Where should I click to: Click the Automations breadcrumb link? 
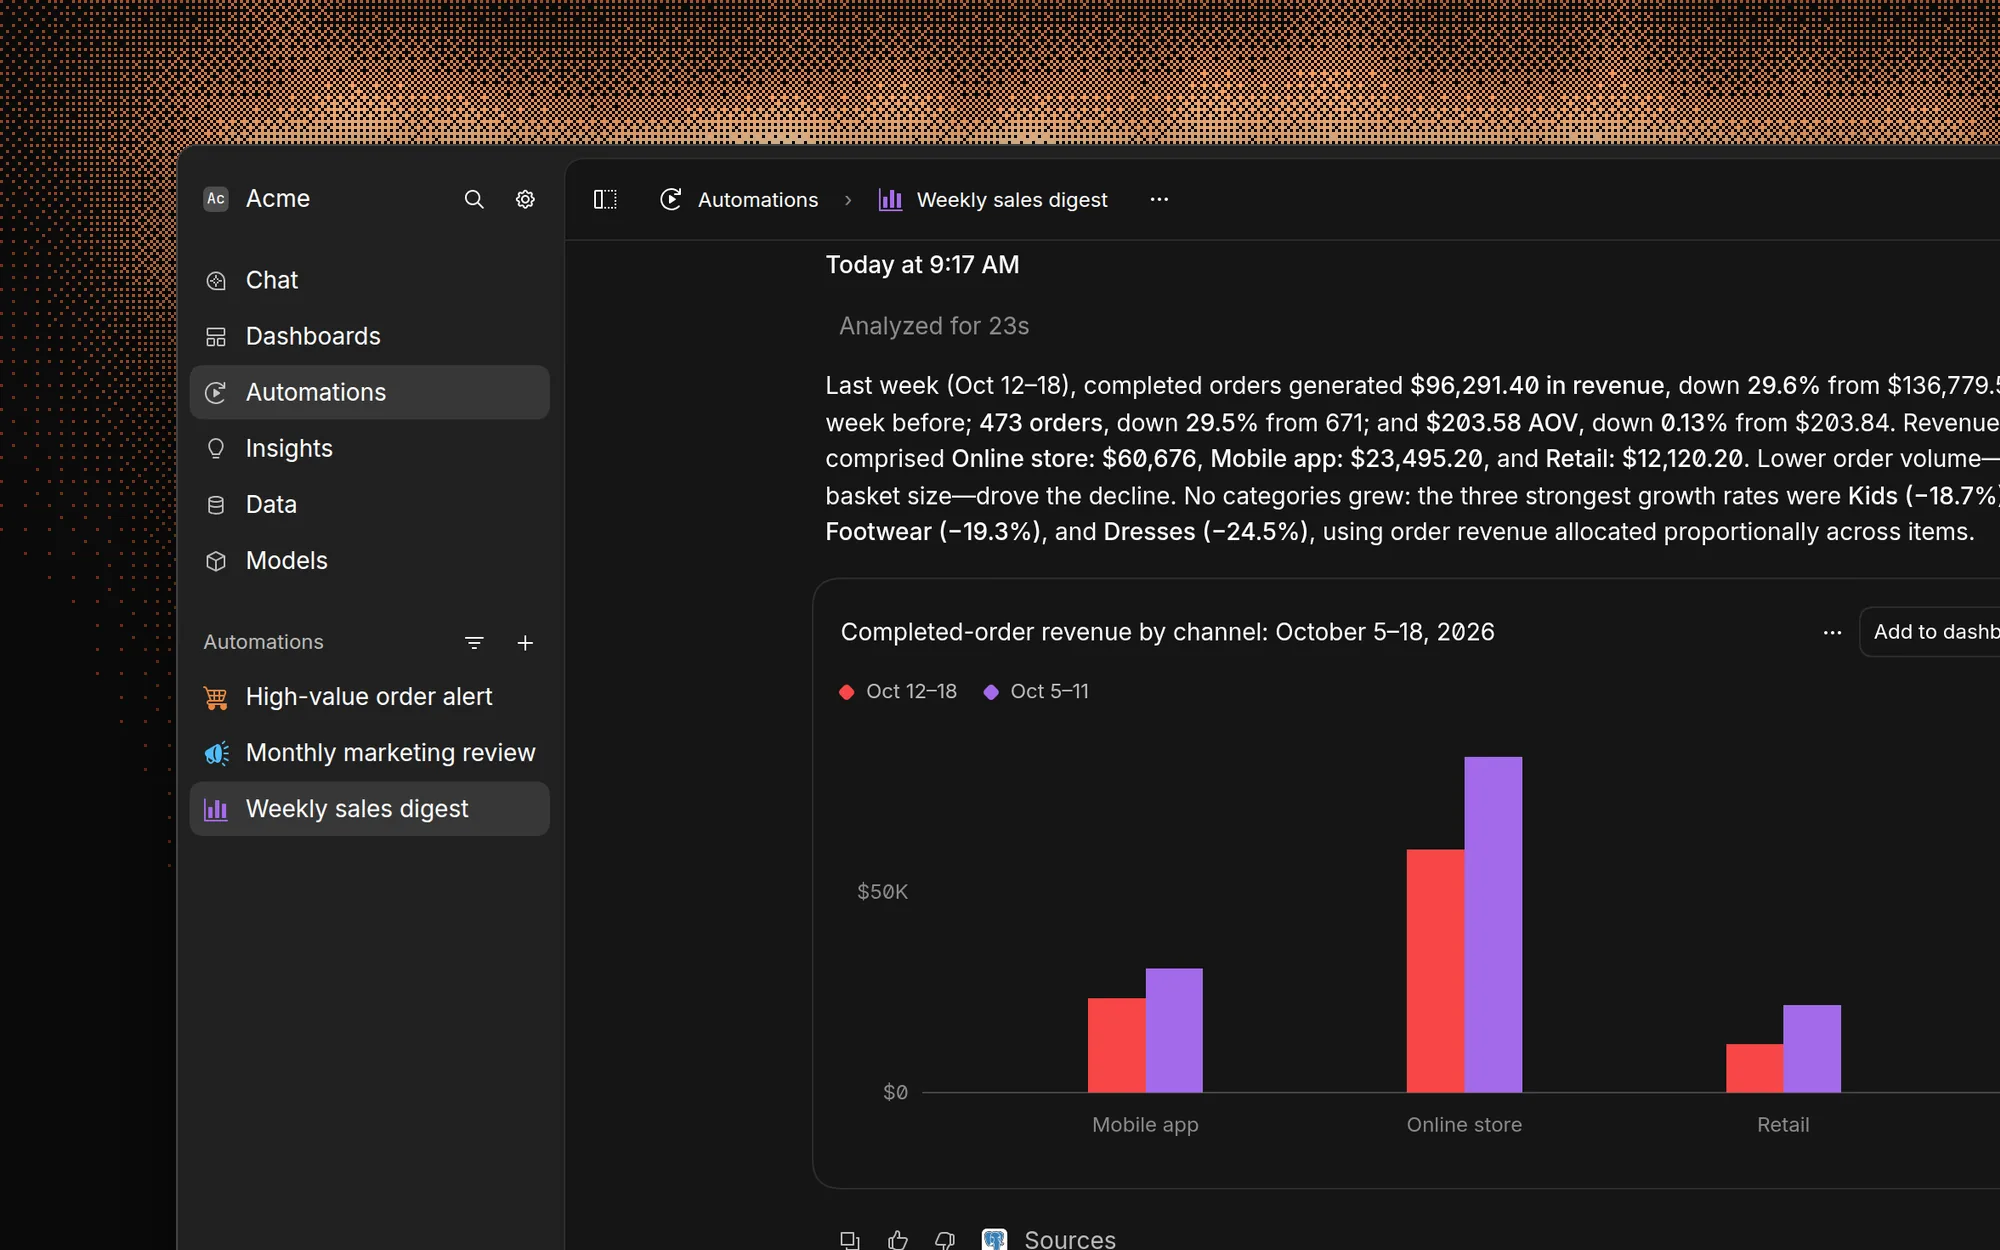click(x=739, y=200)
